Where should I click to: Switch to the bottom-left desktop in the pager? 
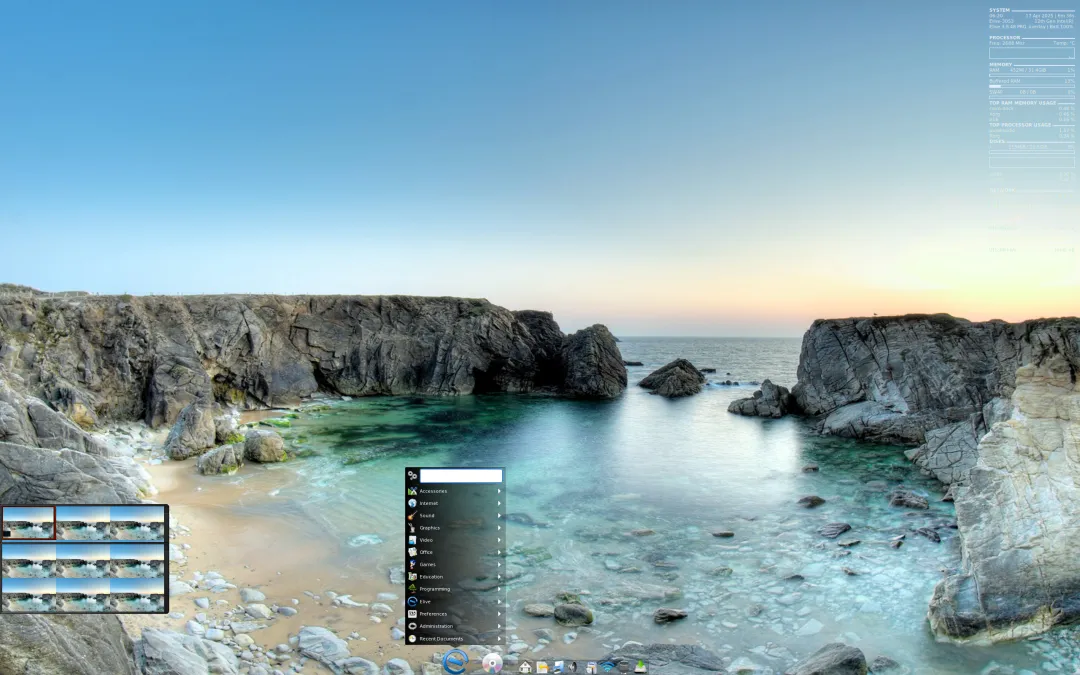[28, 595]
